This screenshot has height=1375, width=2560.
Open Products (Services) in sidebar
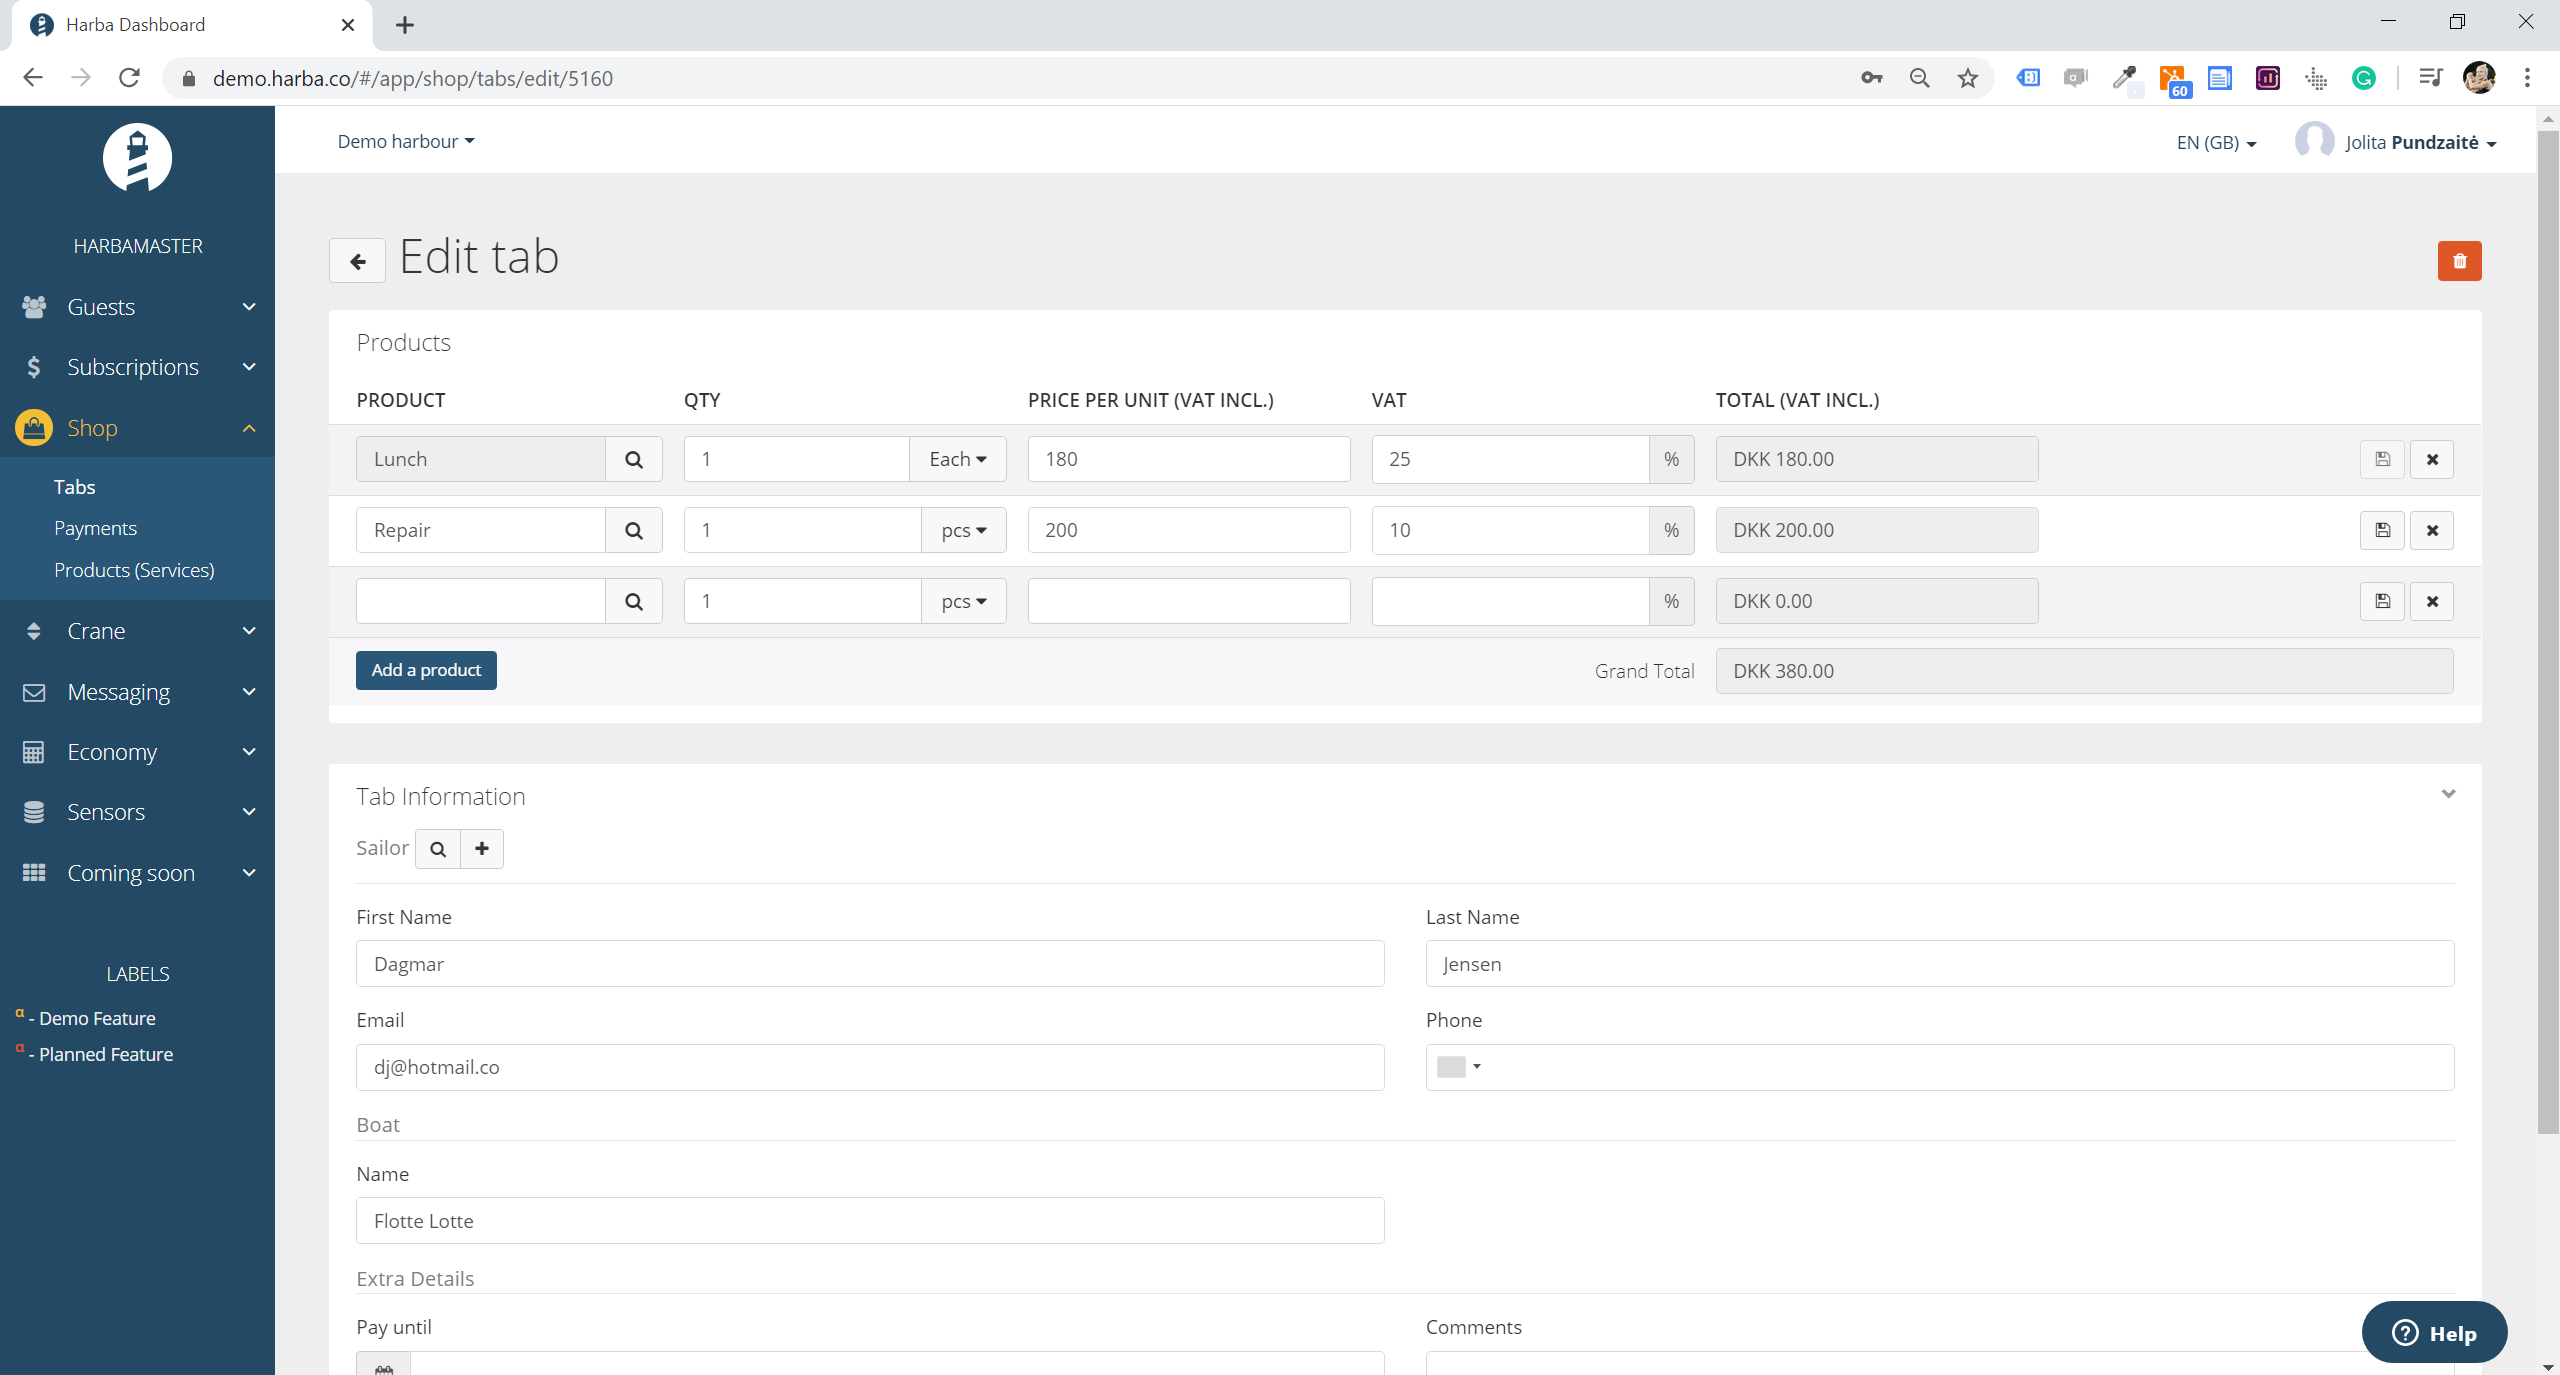coord(134,570)
